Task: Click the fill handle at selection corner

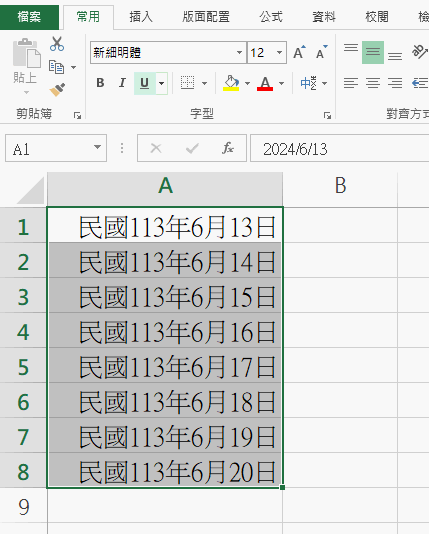Action: 282,487
